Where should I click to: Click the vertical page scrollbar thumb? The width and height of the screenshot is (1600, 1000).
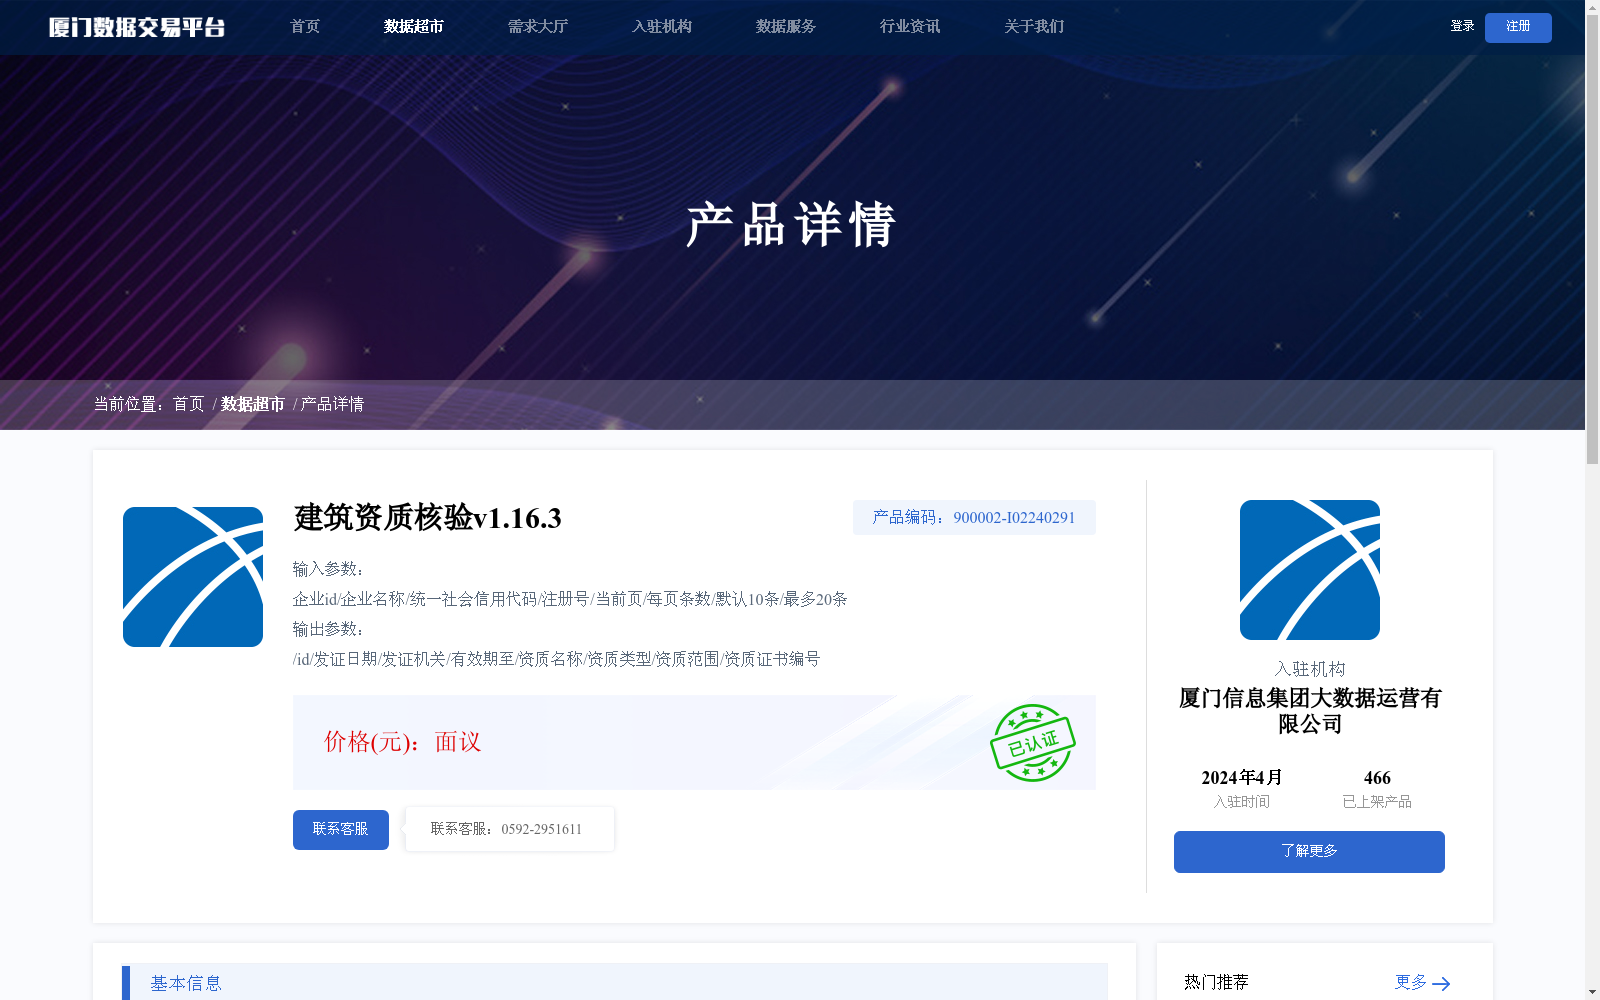pos(1592,240)
